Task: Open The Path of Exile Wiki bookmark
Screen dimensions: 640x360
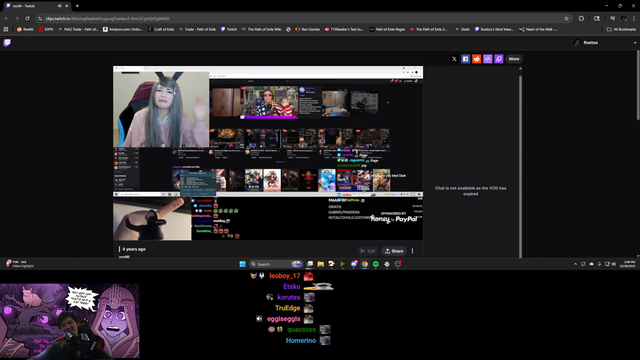Action: click(261, 29)
